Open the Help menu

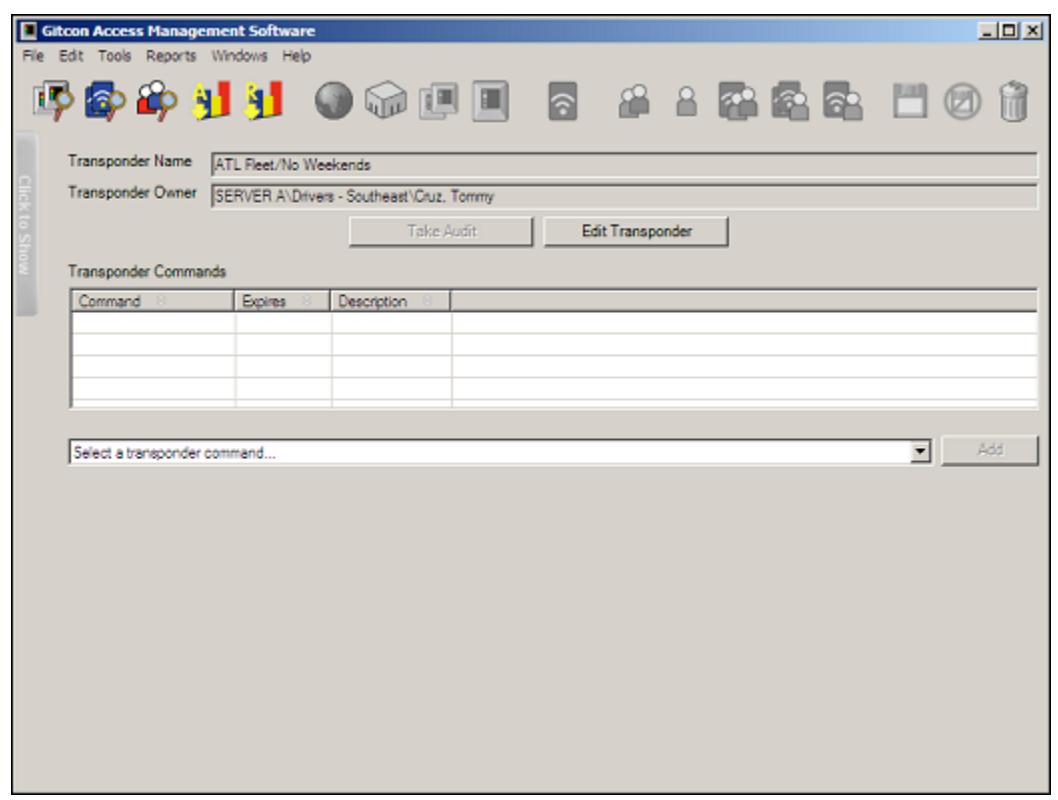[x=296, y=56]
